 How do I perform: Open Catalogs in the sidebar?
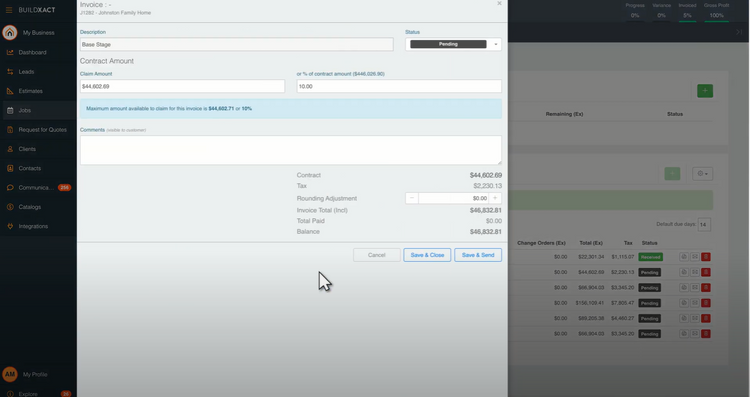pos(29,207)
